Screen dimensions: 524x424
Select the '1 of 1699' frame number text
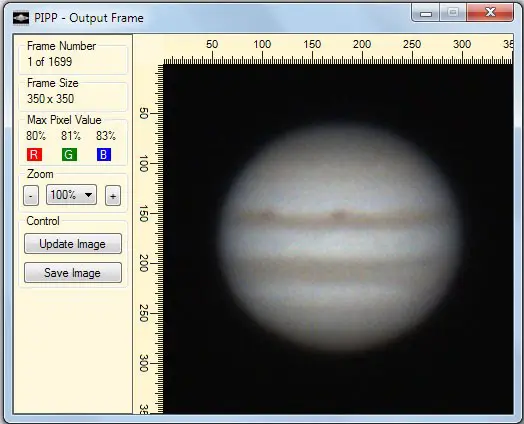(49, 61)
